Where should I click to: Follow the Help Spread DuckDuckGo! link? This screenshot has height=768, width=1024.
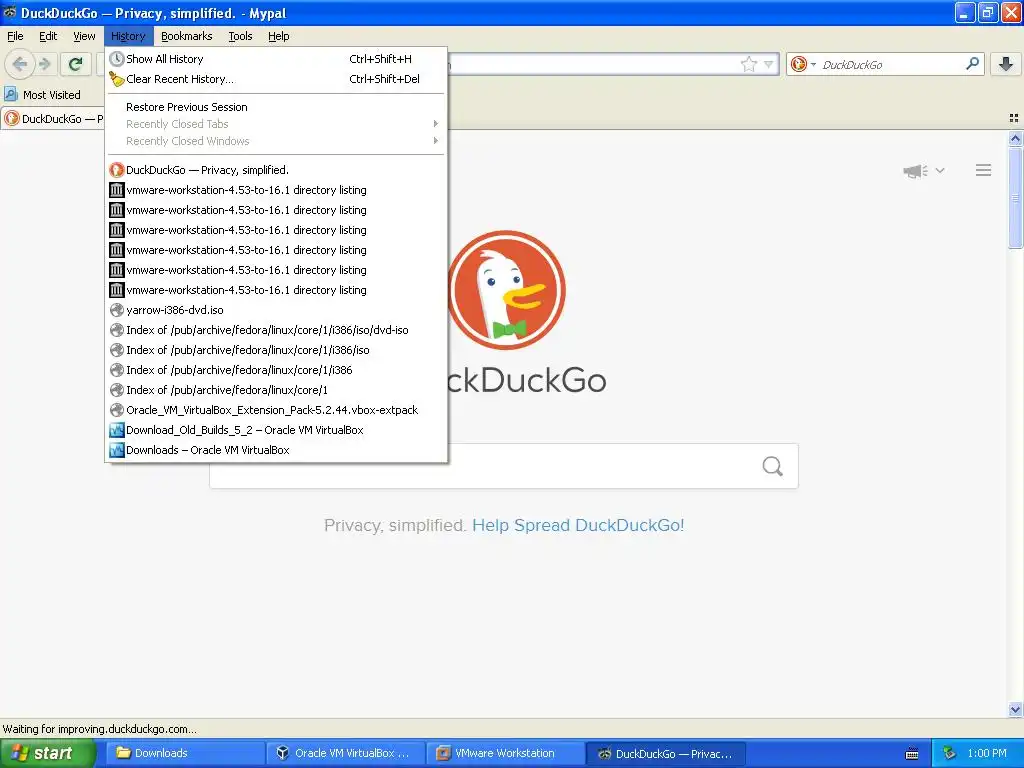pos(578,525)
